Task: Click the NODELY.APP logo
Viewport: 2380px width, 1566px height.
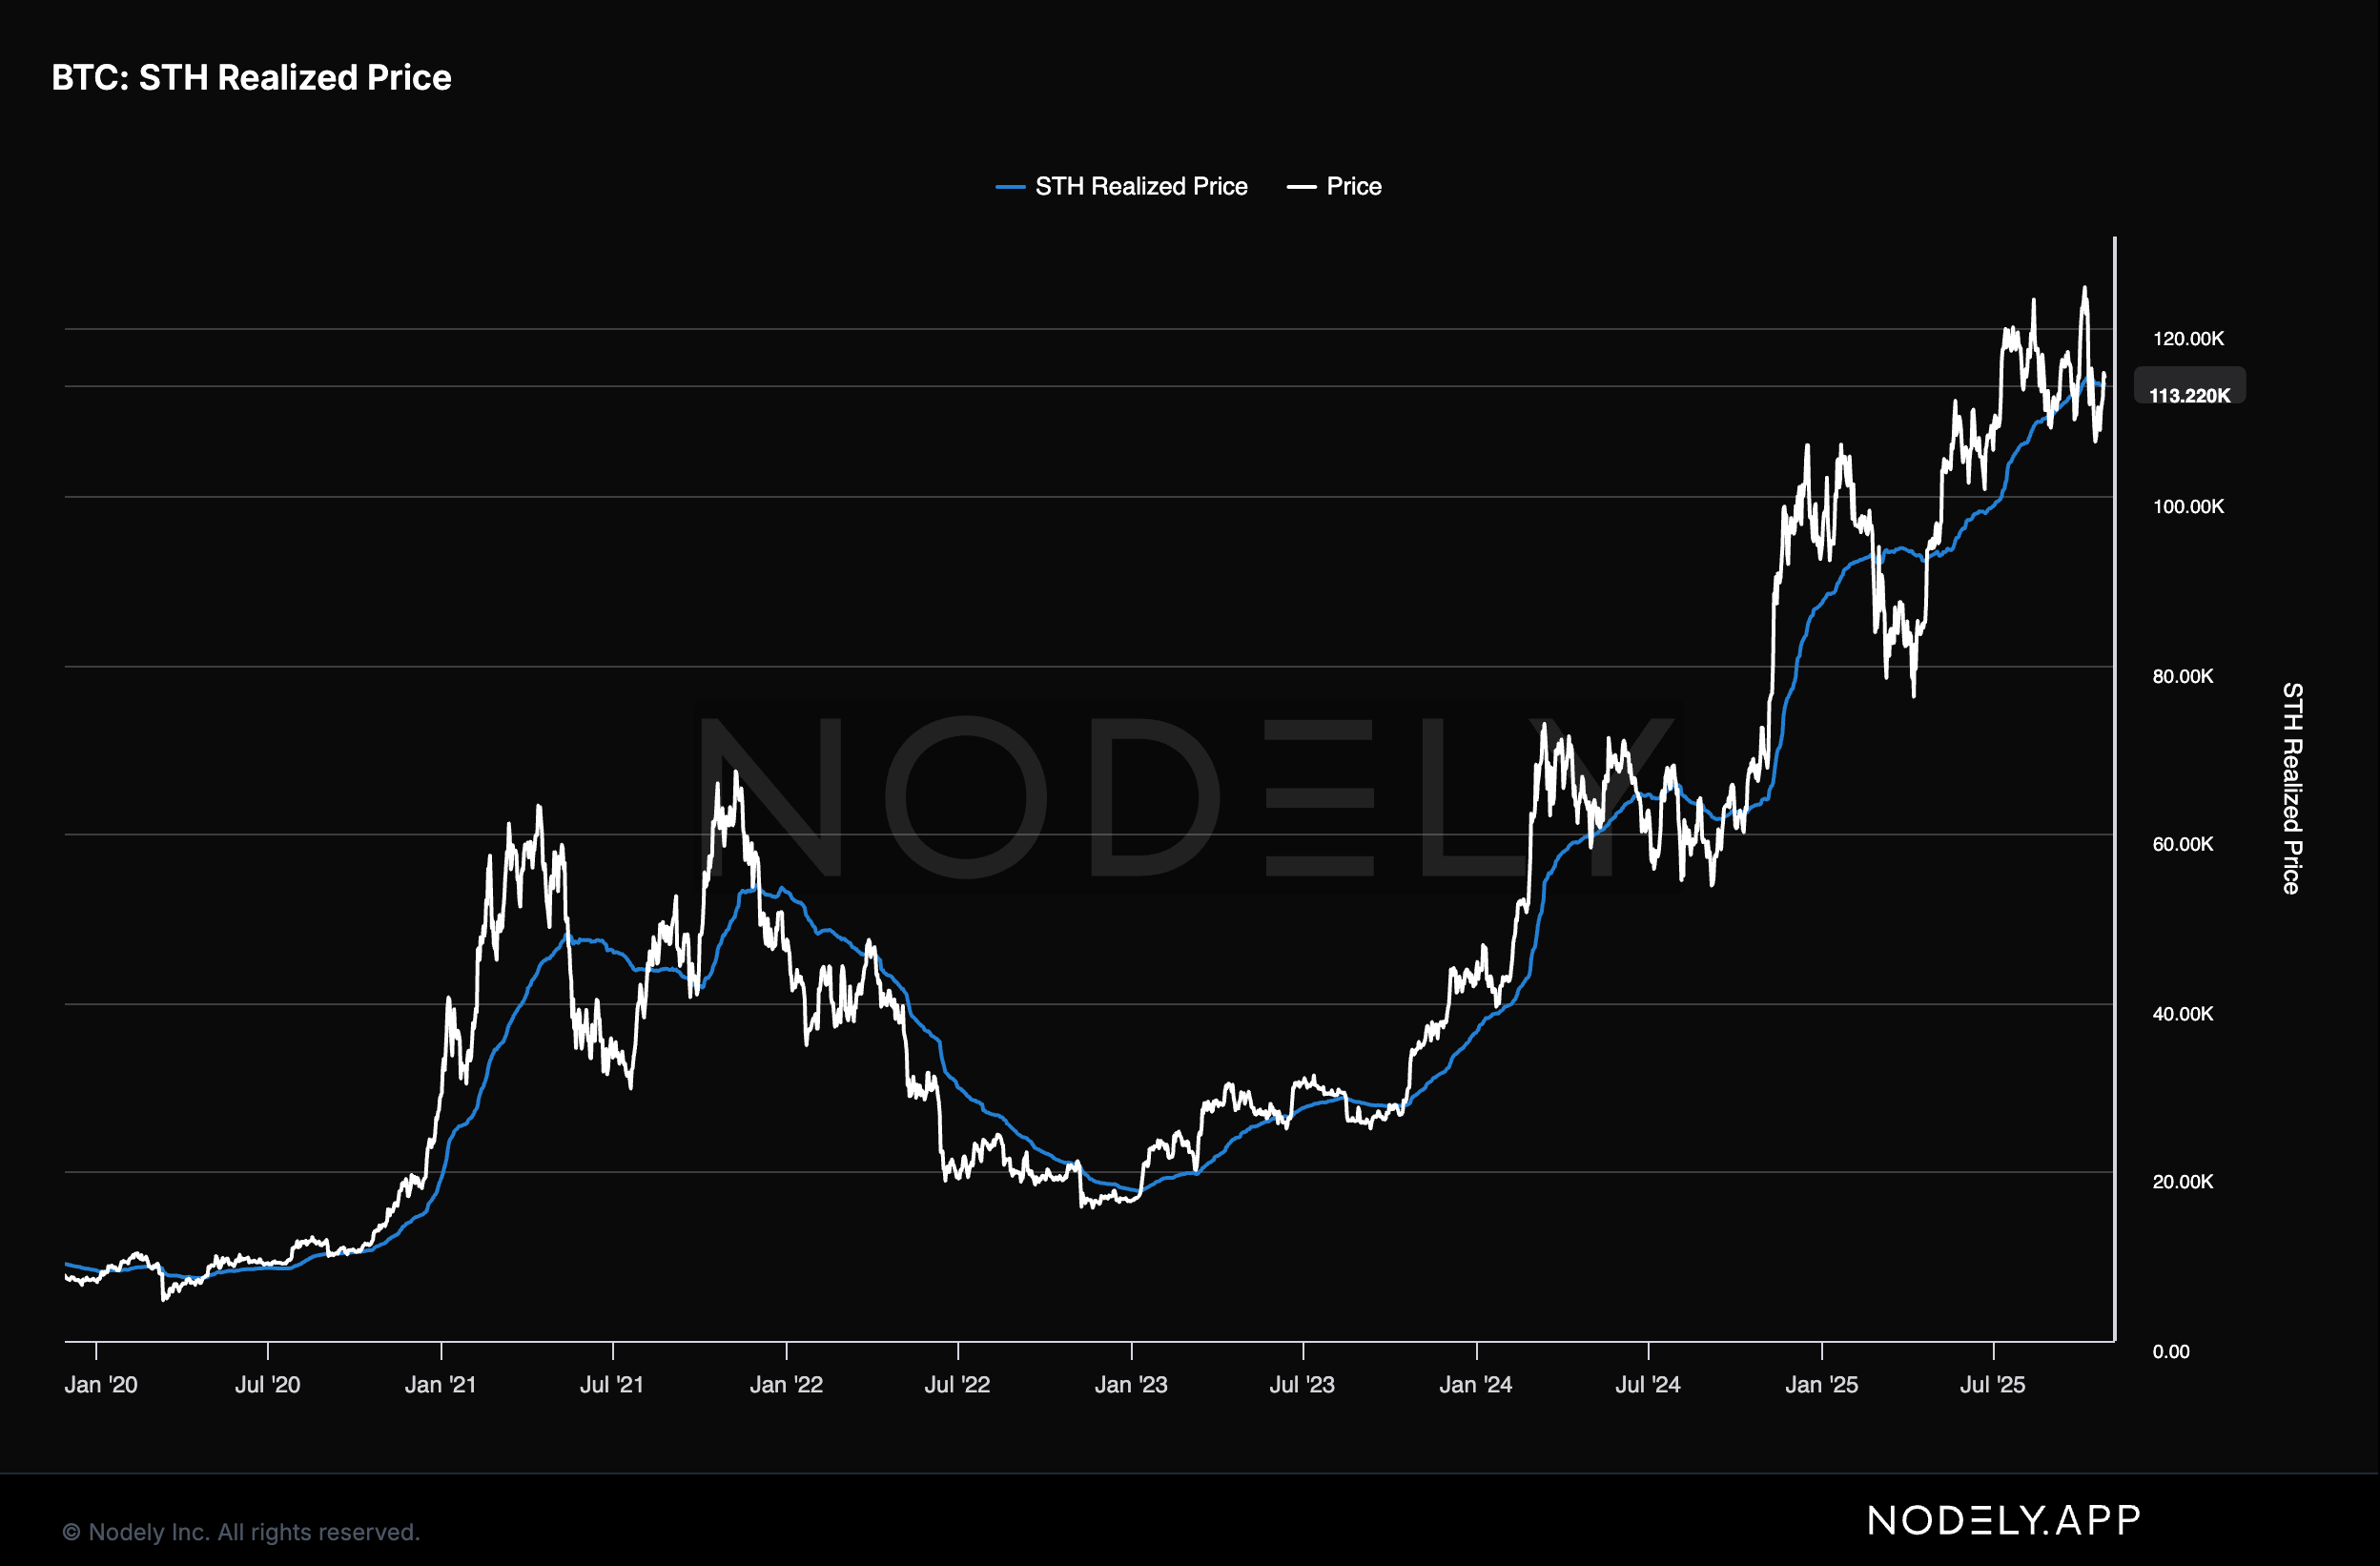Action: click(2004, 1520)
